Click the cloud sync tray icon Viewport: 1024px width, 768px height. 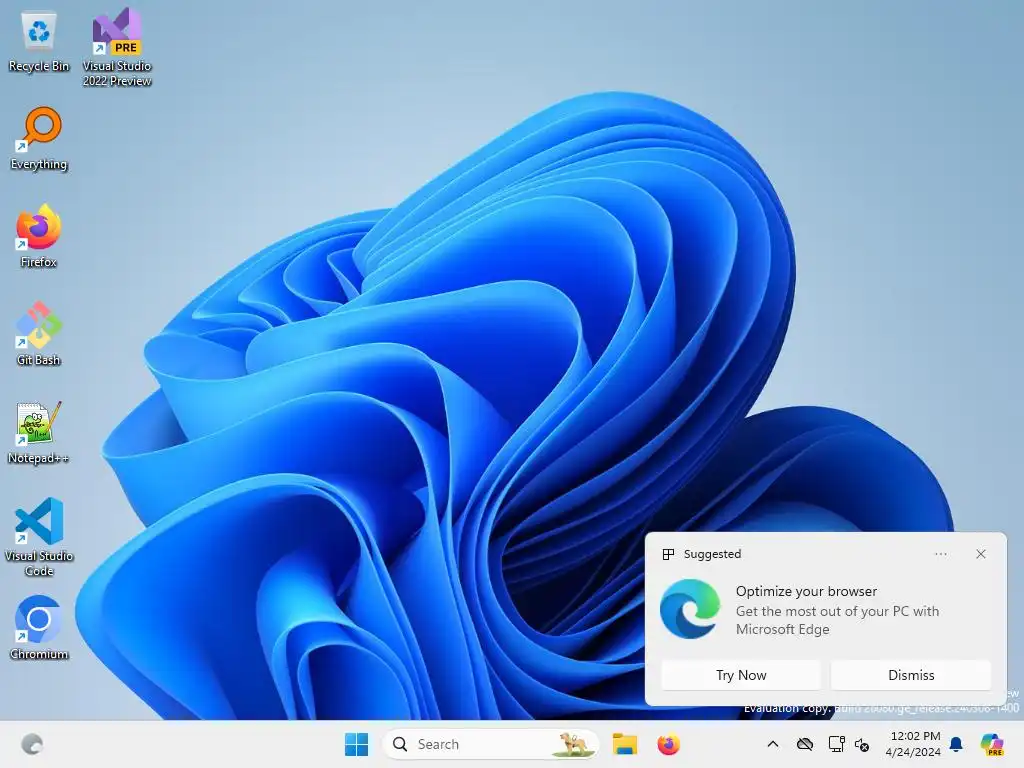pos(805,744)
